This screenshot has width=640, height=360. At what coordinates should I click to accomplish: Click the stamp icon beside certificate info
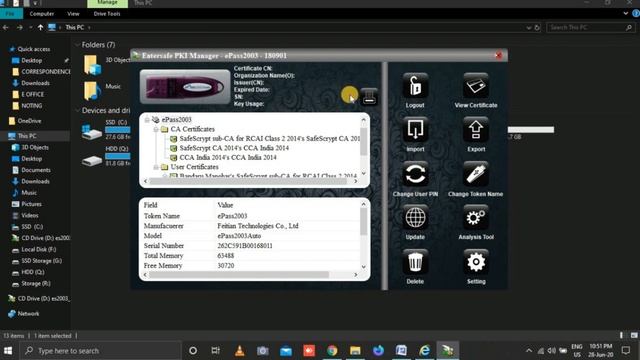click(369, 97)
